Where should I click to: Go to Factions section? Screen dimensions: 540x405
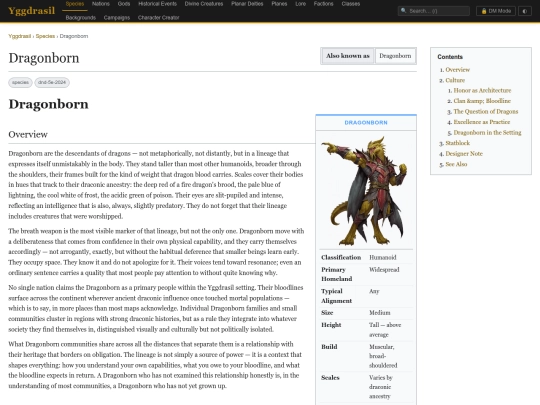(323, 4)
